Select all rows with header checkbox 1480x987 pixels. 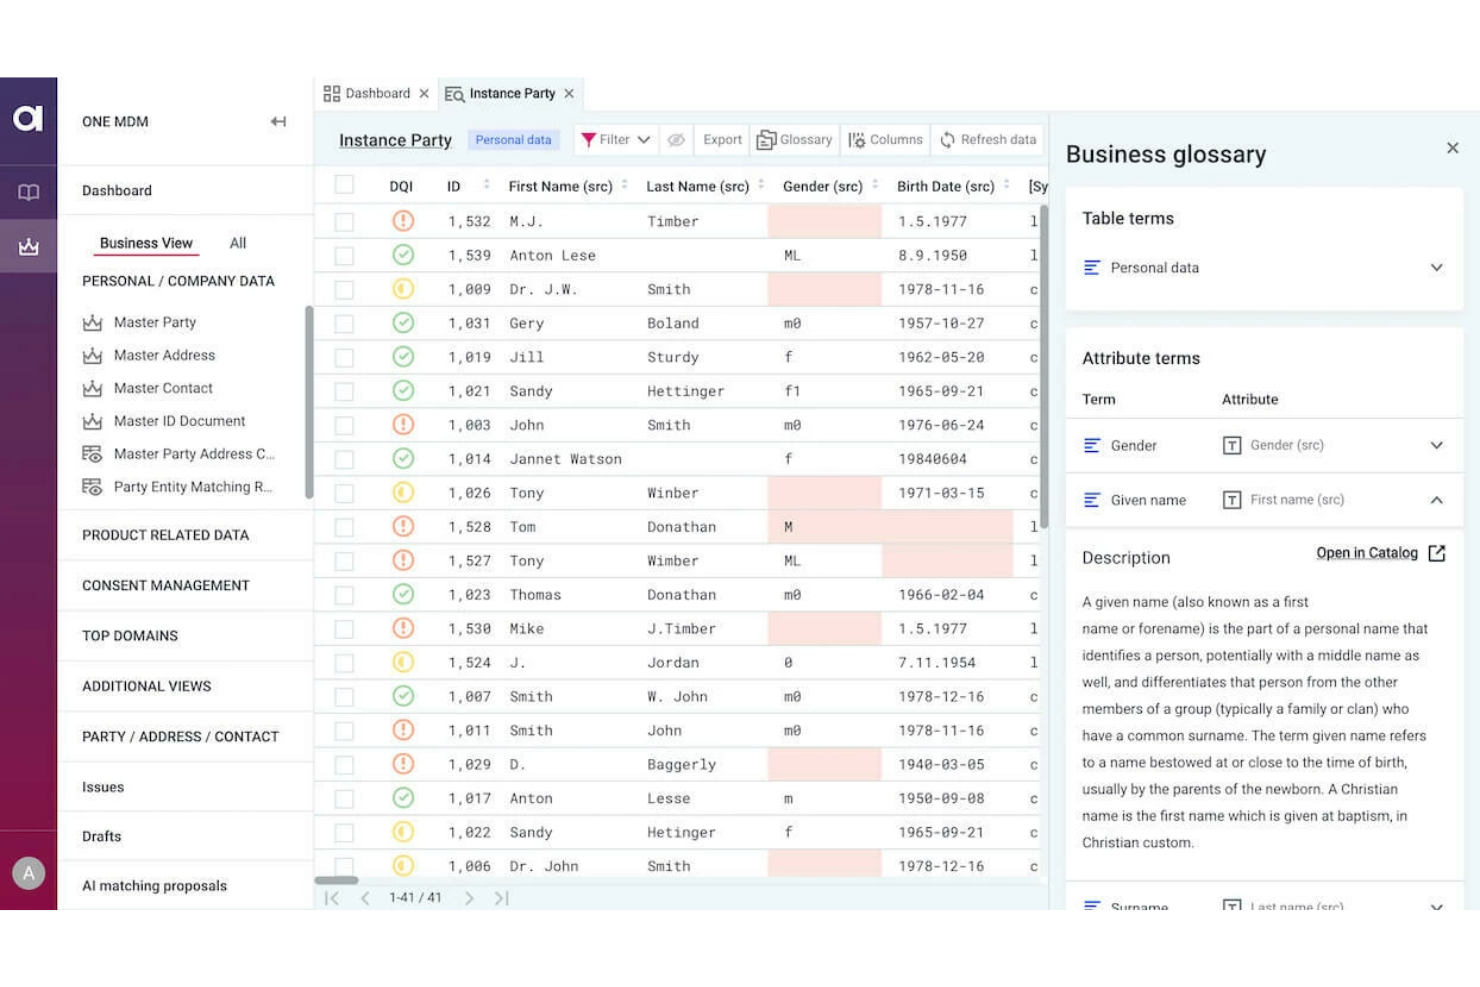click(x=344, y=185)
